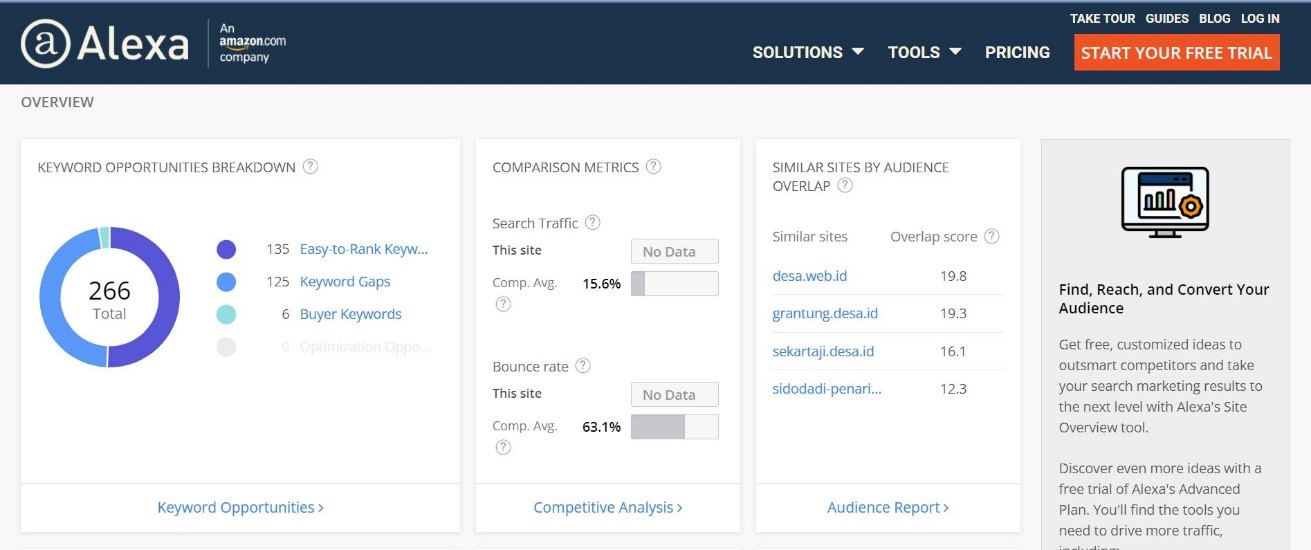Expand the Solutions dropdown menu
The height and width of the screenshot is (550, 1311).
[808, 52]
